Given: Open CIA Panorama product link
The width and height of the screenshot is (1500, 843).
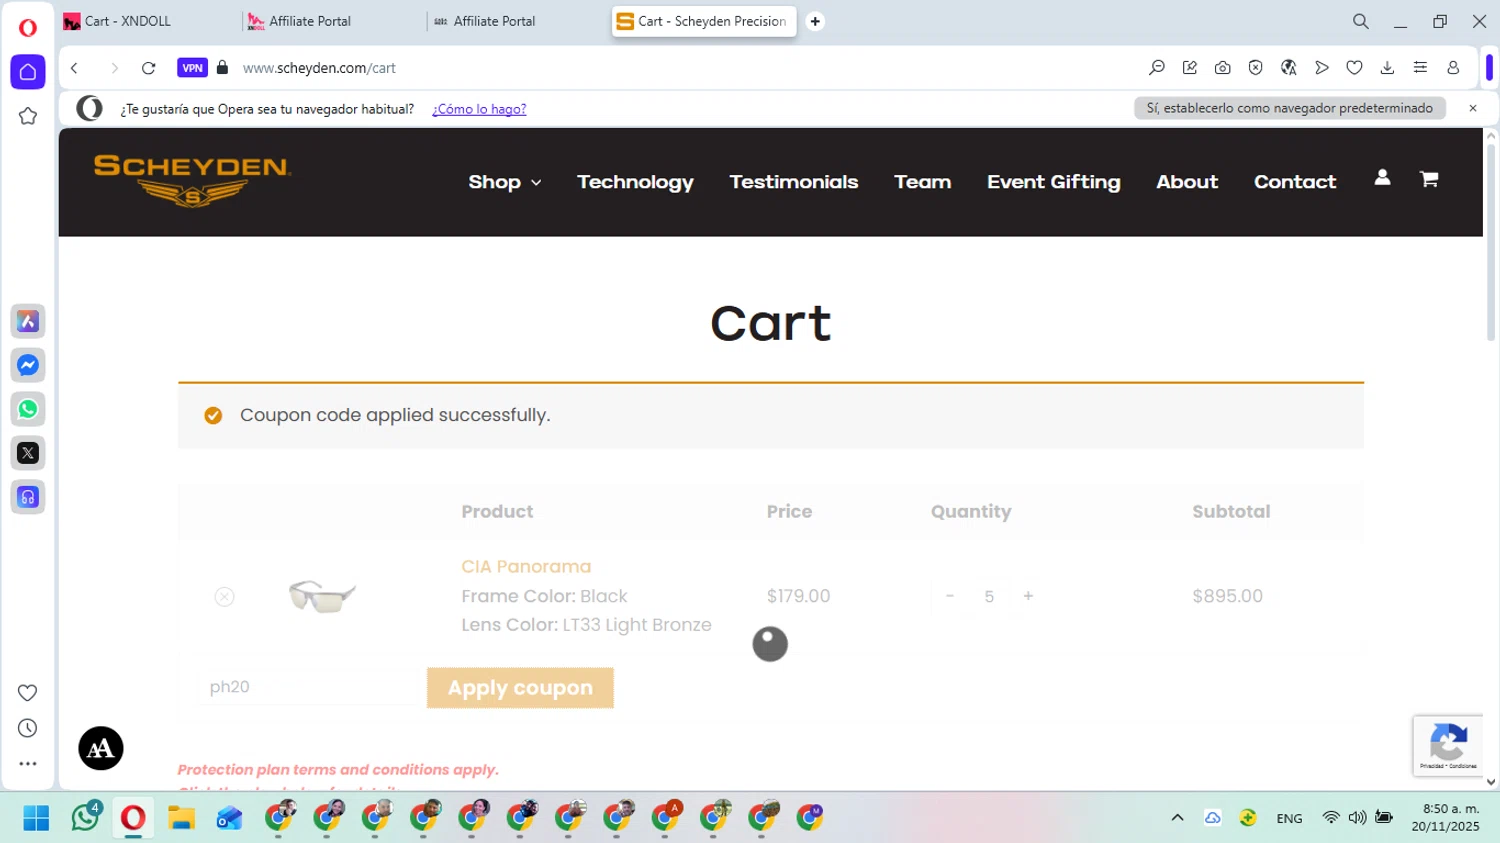Looking at the screenshot, I should click(x=526, y=566).
